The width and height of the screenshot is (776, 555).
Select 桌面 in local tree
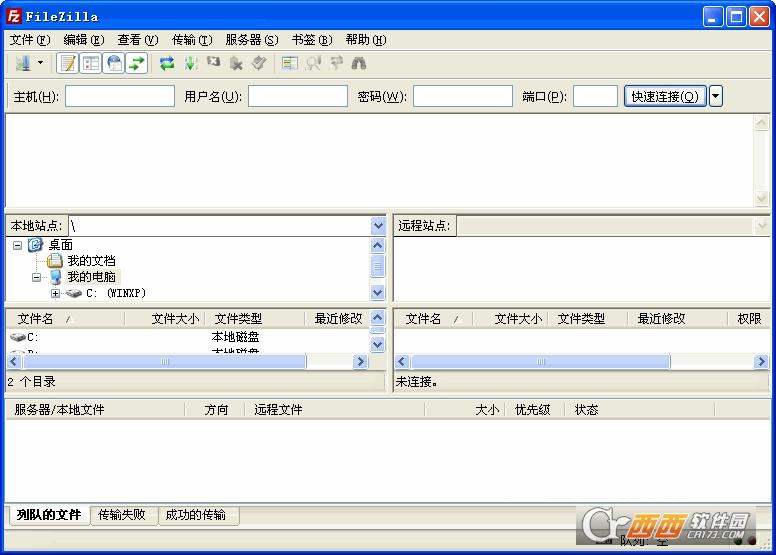(60, 245)
